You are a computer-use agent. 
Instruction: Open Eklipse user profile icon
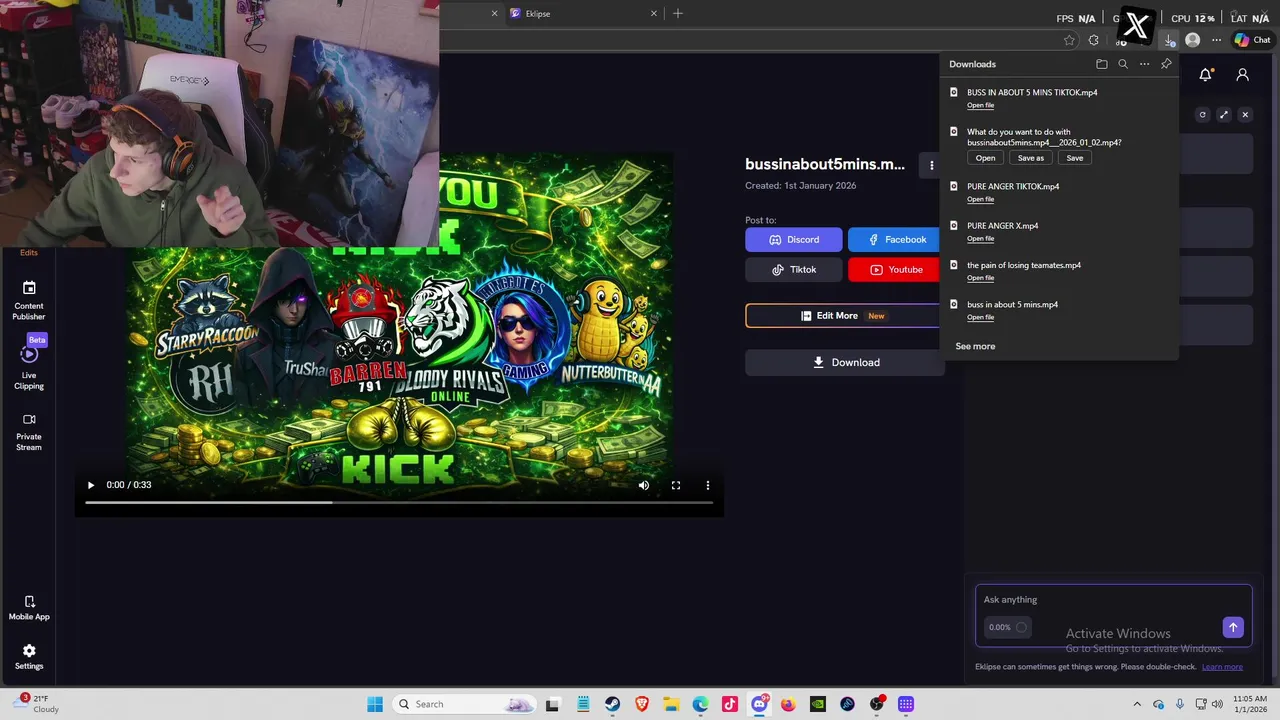tap(1242, 75)
